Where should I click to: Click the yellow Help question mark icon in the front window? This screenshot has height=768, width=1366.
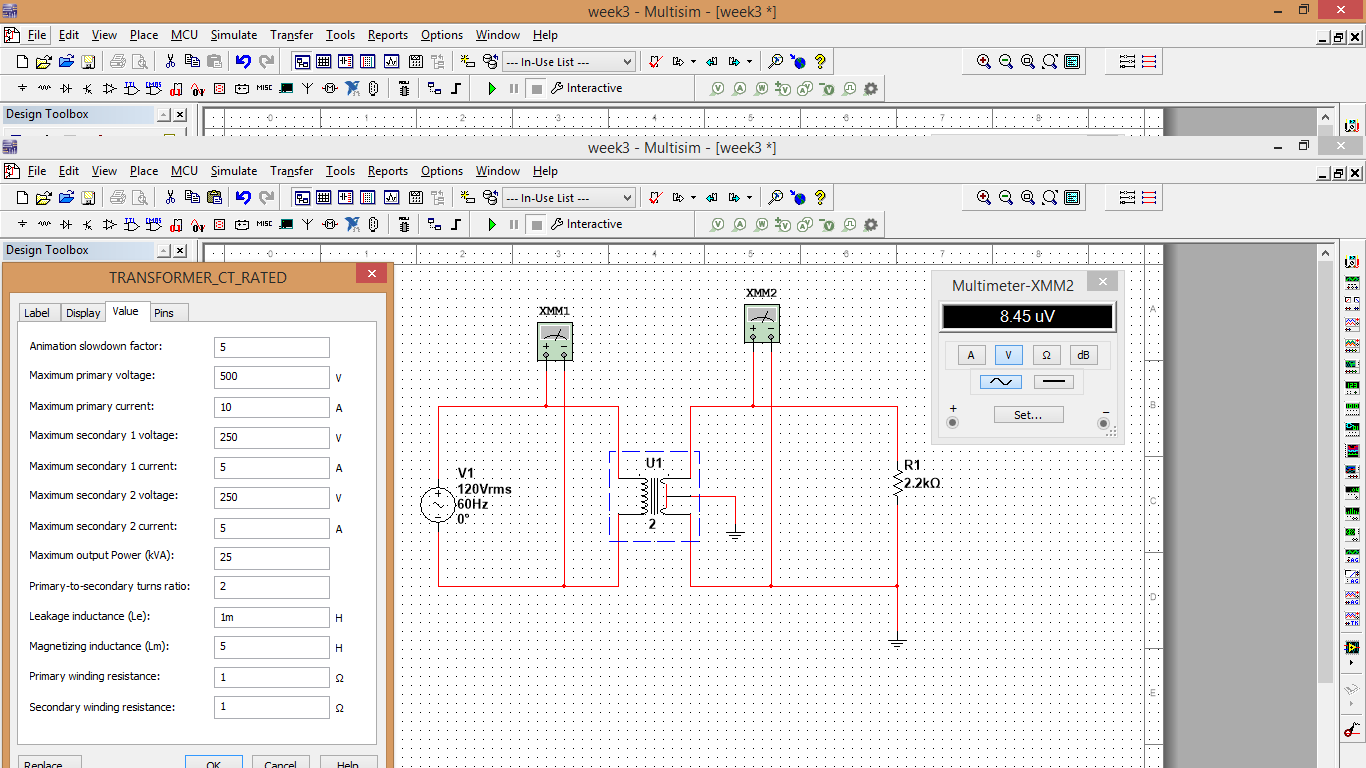coord(820,198)
